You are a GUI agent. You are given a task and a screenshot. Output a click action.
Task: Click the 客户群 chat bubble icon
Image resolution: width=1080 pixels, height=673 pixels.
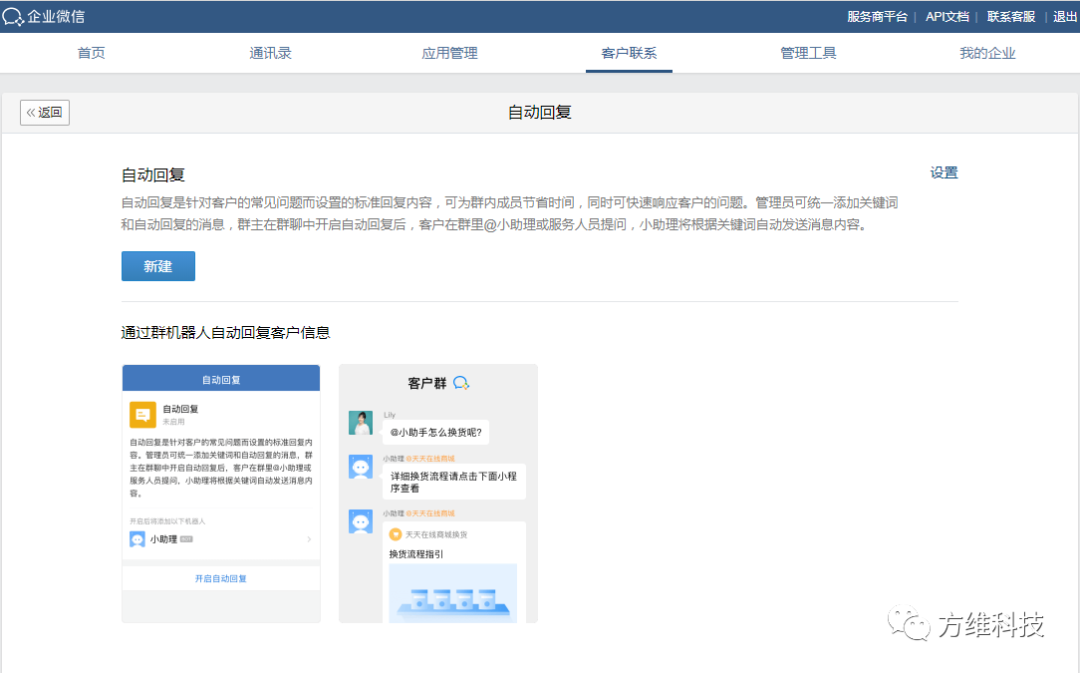pos(461,383)
